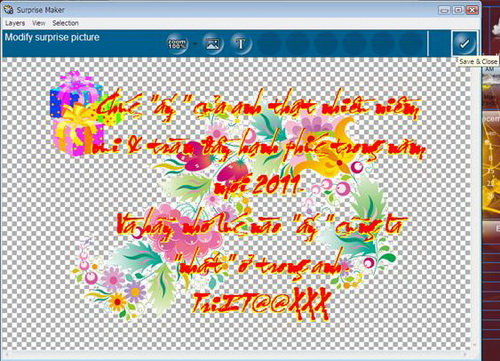The image size is (500, 361).
Task: Close the Surprise Maker window
Action: click(x=472, y=10)
